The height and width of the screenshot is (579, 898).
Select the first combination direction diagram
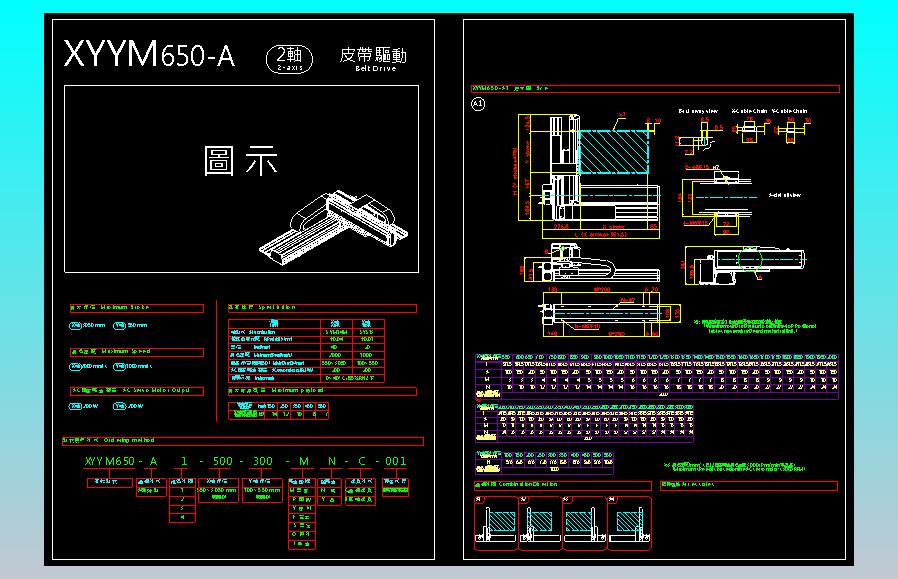coord(496,523)
